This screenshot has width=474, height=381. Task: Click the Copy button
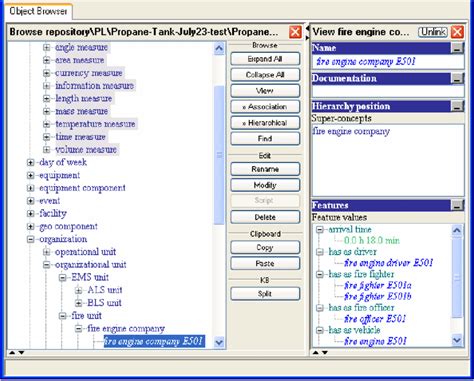(x=265, y=248)
